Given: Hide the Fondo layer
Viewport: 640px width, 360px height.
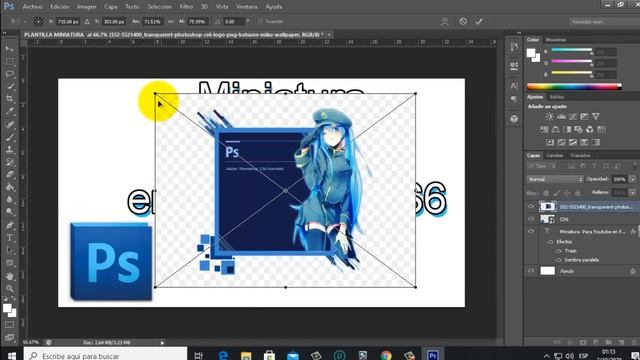Looking at the screenshot, I should click(x=531, y=271).
